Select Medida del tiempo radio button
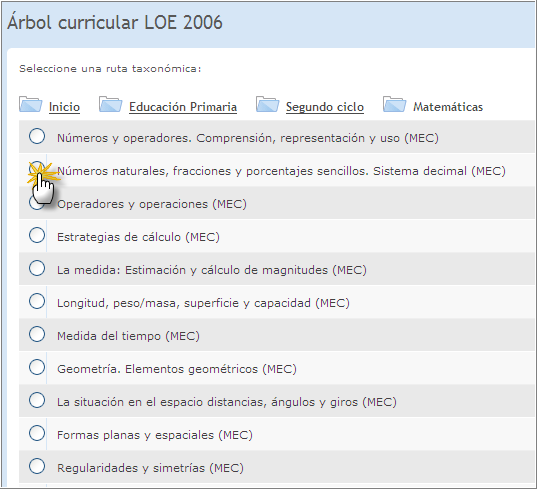Image resolution: width=537 pixels, height=489 pixels. point(37,334)
